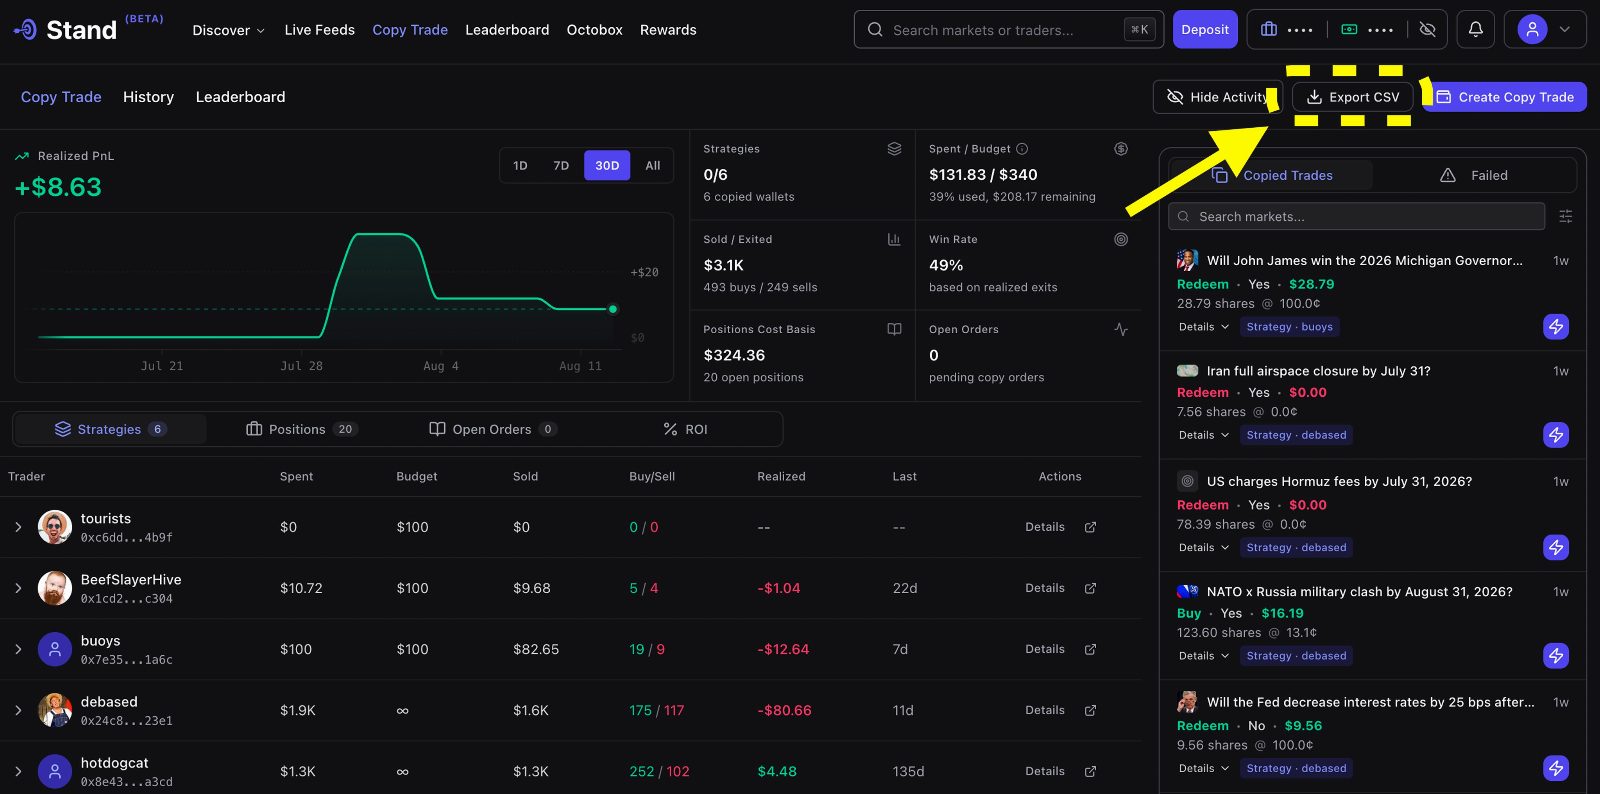This screenshot has height=794, width=1600.
Task: Select the 7D time range
Action: pos(561,166)
